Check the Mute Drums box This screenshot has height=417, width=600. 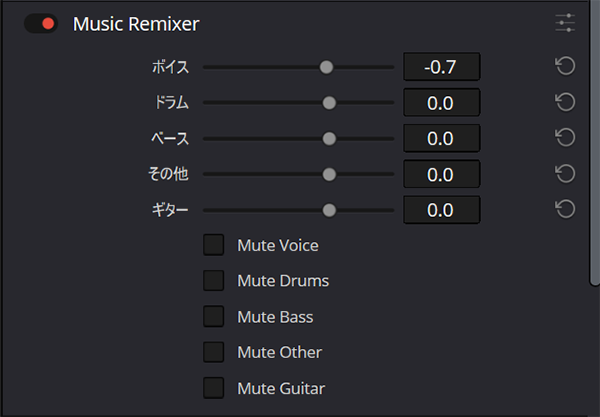click(214, 281)
